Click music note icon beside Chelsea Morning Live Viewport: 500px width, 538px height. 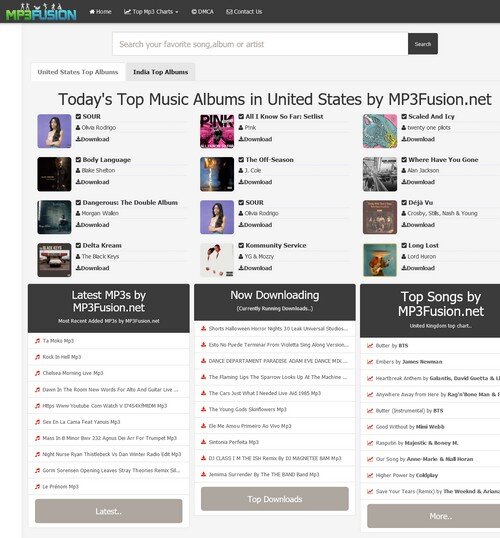tap(37, 373)
